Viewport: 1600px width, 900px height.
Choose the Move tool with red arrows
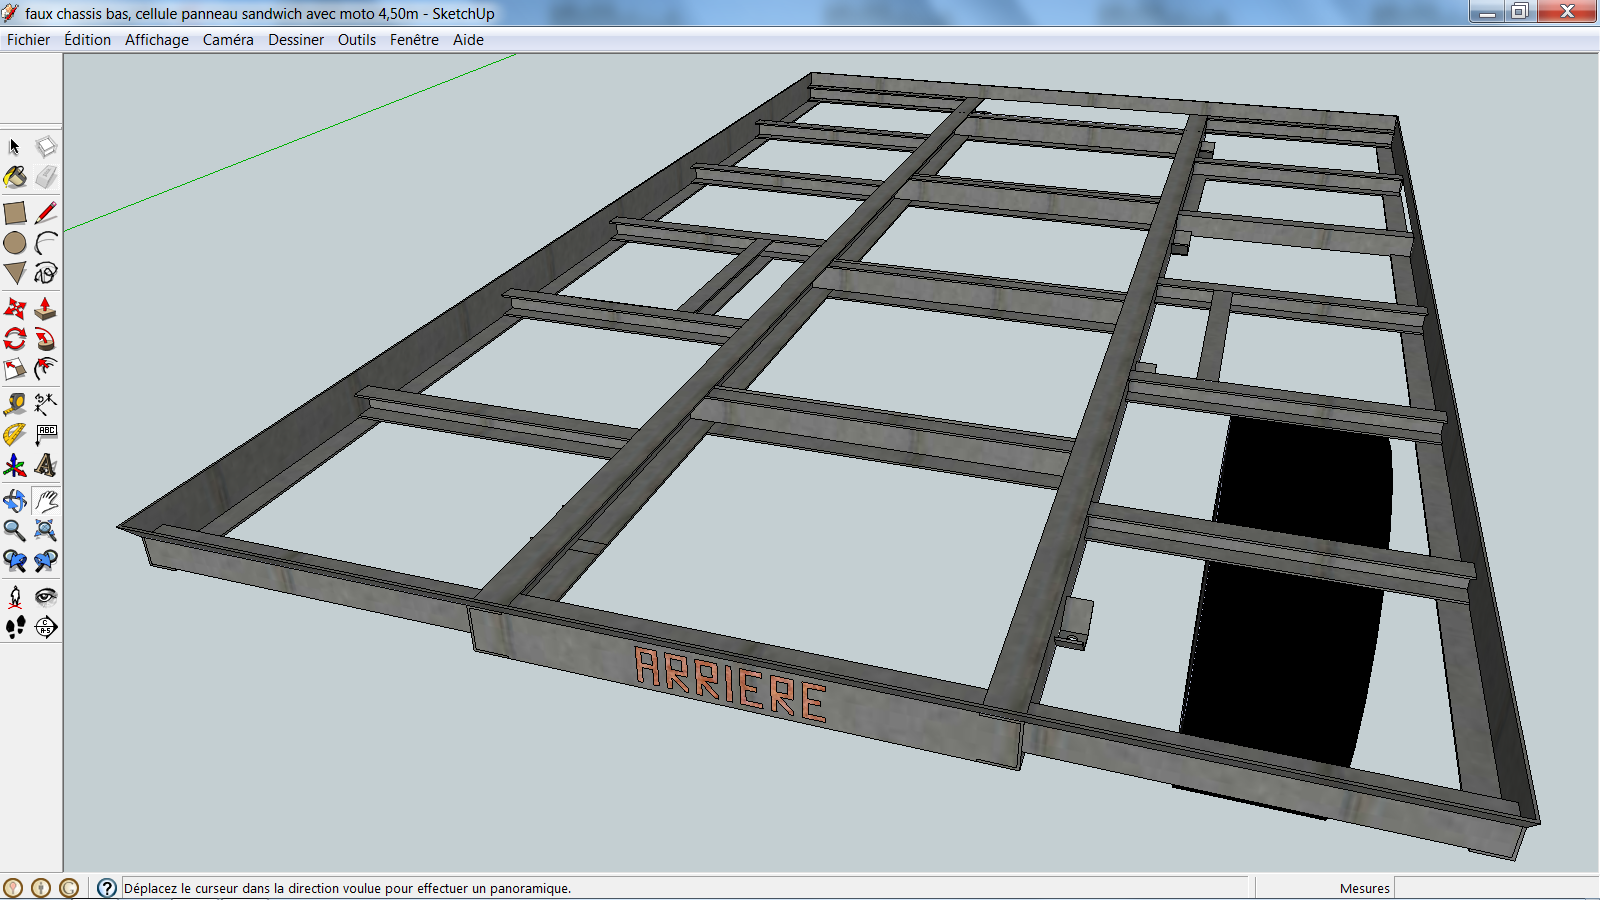[x=15, y=308]
